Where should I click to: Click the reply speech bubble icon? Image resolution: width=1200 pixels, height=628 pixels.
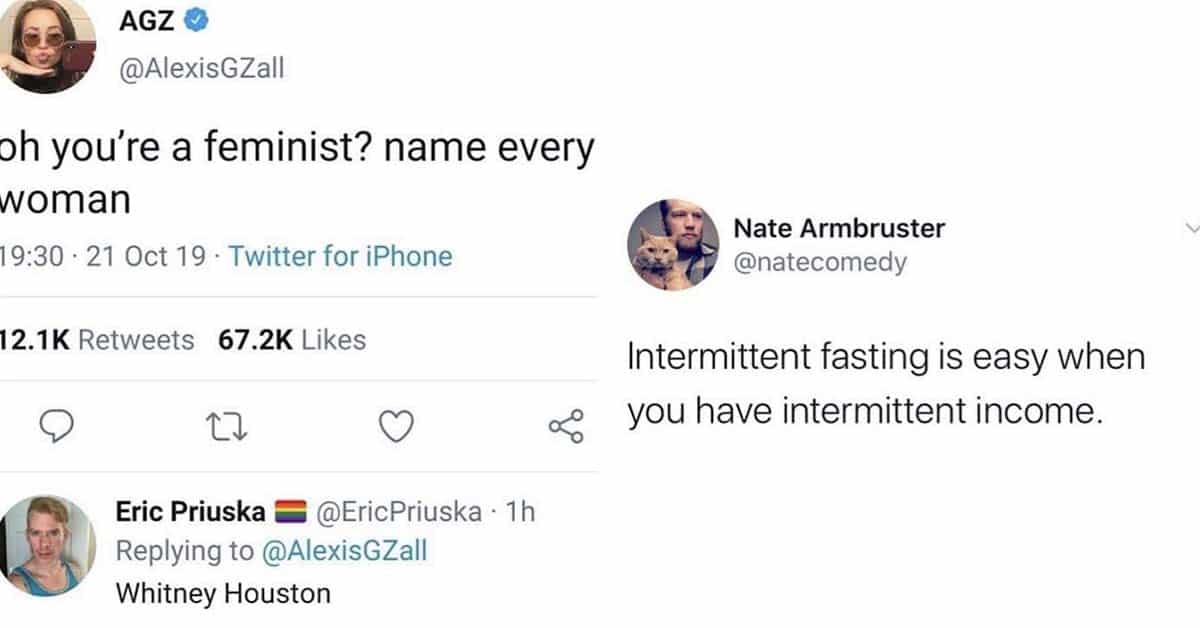59,427
